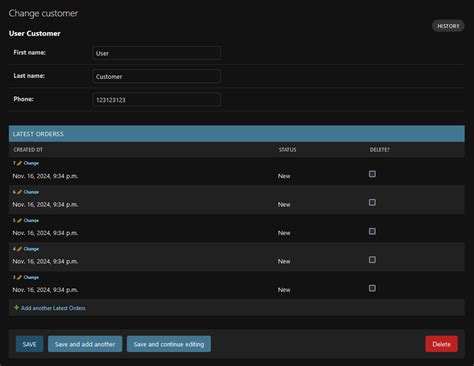Screen dimensions: 474x366
Task: Focus the Phone input field
Action: (156, 100)
